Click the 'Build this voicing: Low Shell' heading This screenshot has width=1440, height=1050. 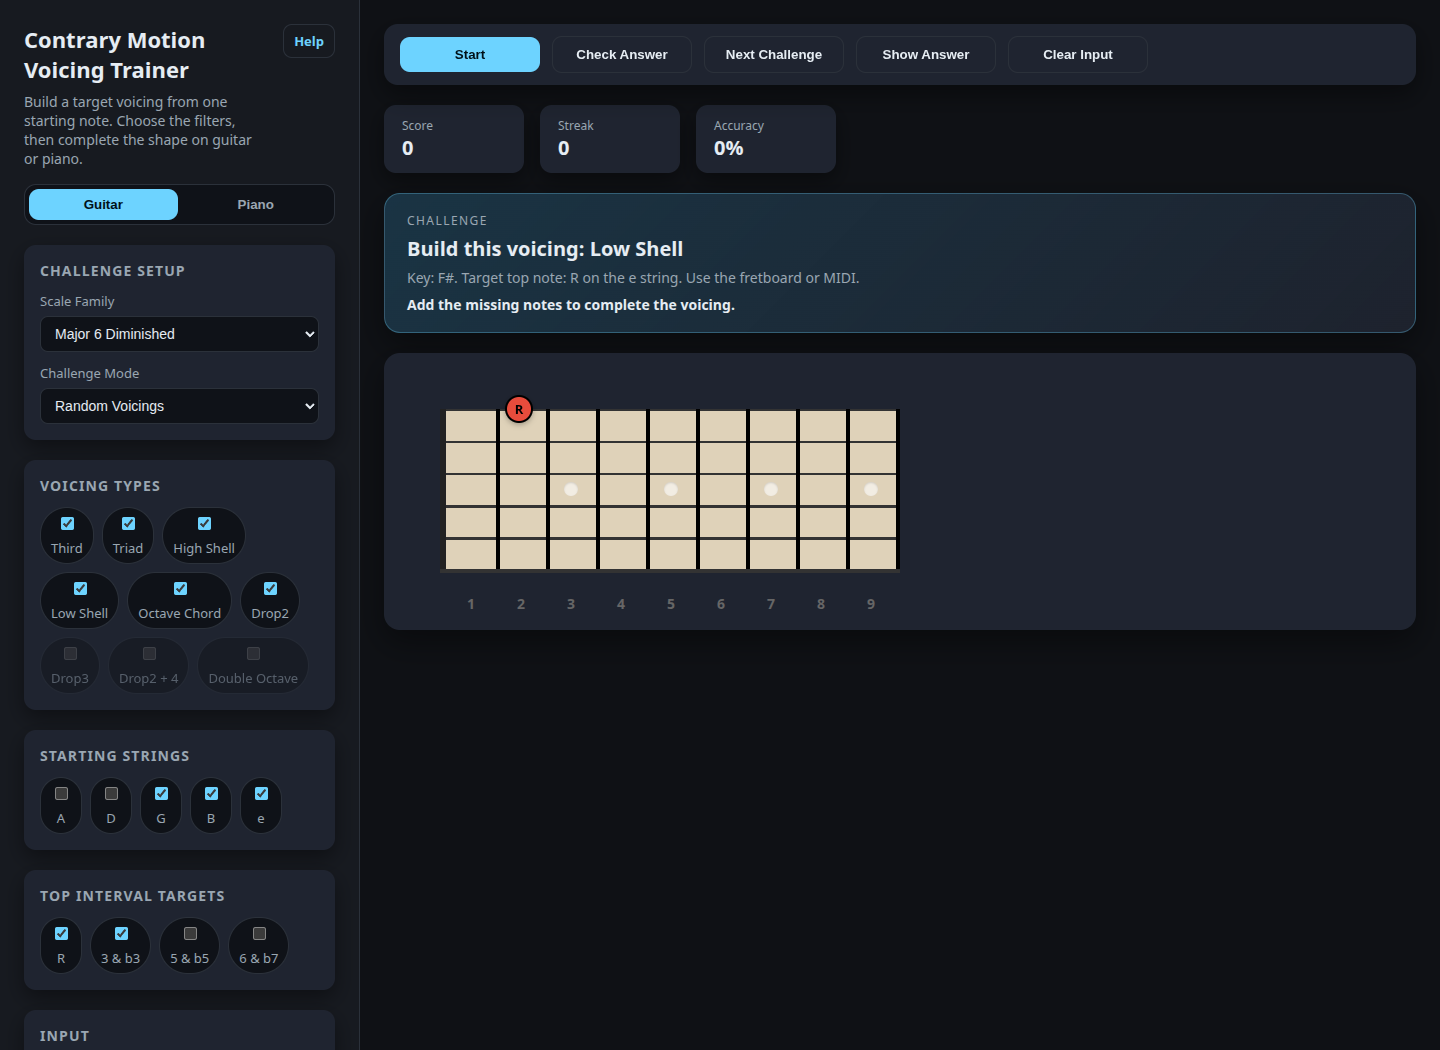click(x=545, y=249)
